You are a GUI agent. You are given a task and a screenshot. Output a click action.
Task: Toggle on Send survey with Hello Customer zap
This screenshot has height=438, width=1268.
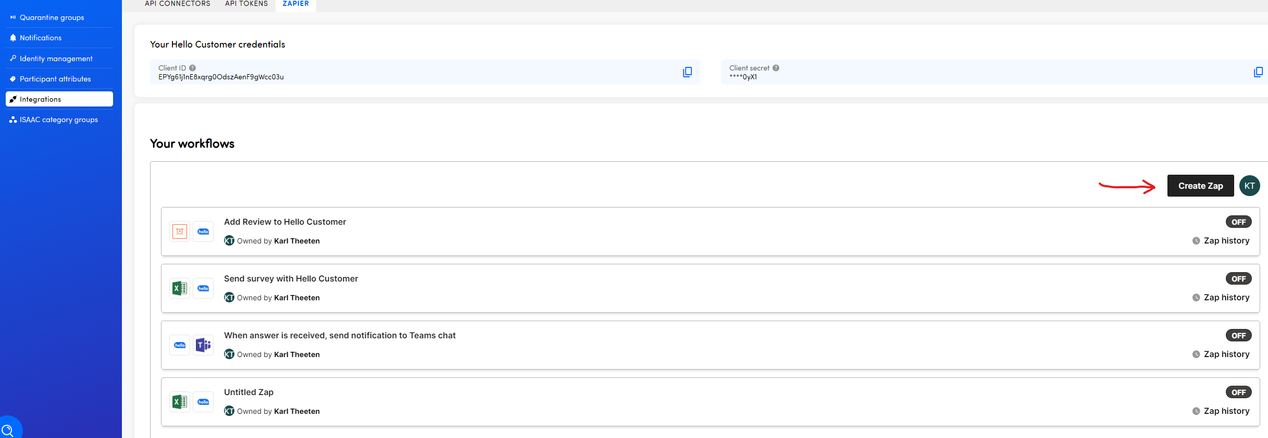tap(1238, 279)
